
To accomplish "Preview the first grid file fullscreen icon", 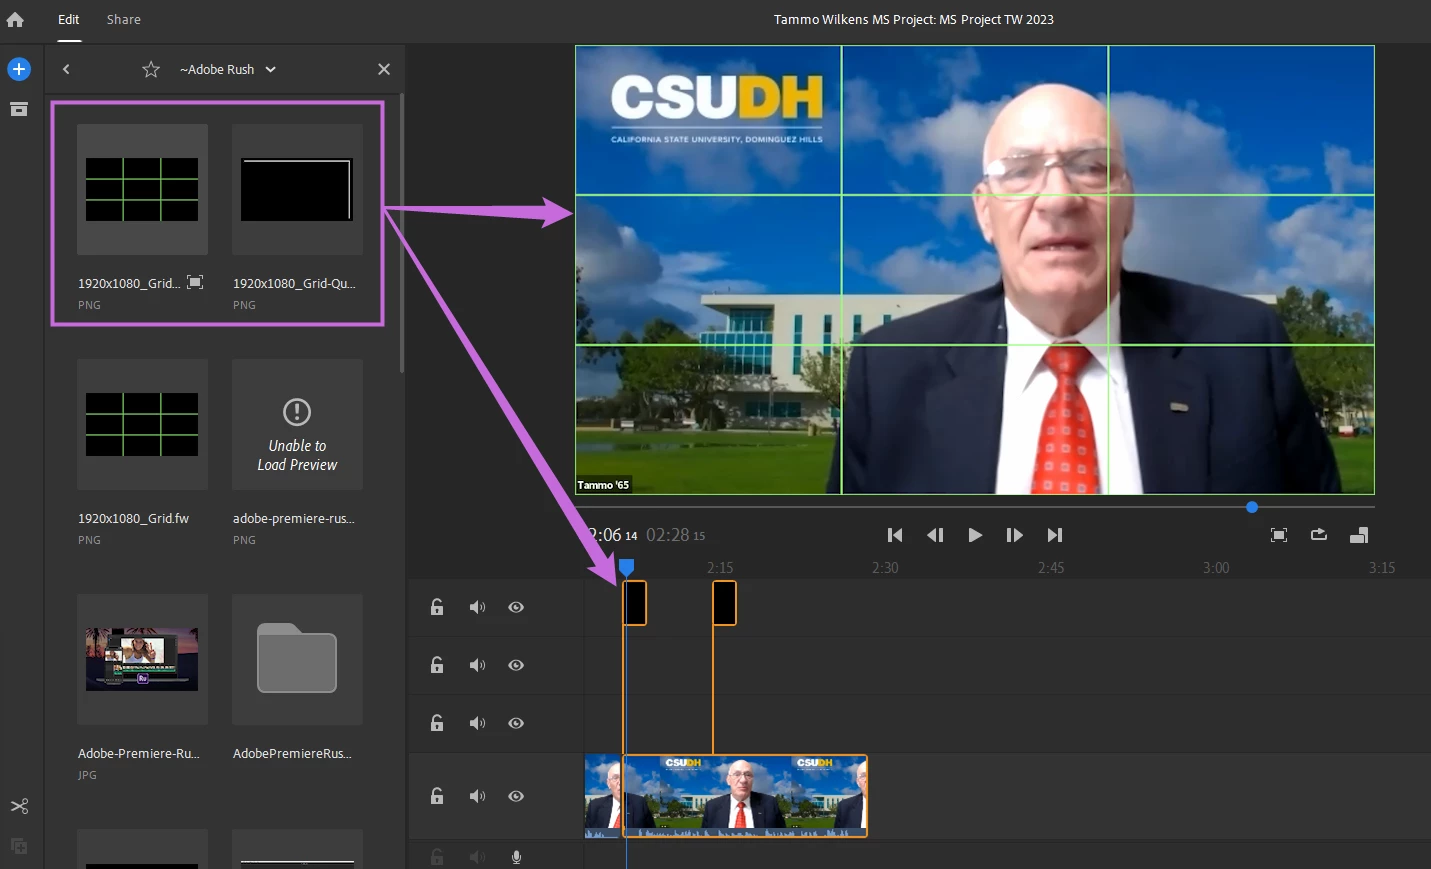I will coord(196,282).
